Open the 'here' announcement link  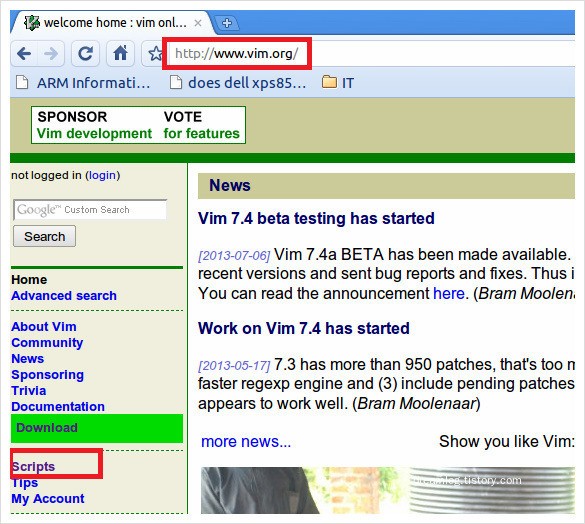[x=448, y=294]
